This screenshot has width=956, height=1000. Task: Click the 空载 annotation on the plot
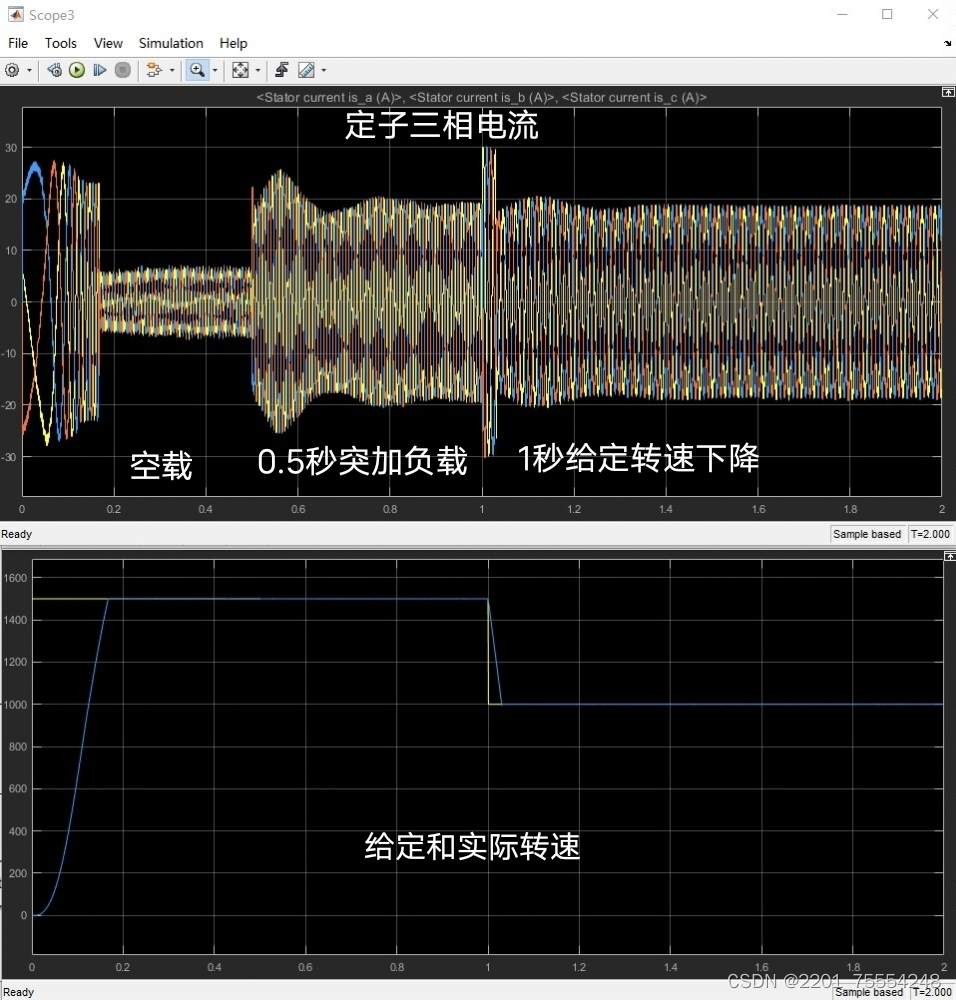(x=161, y=466)
